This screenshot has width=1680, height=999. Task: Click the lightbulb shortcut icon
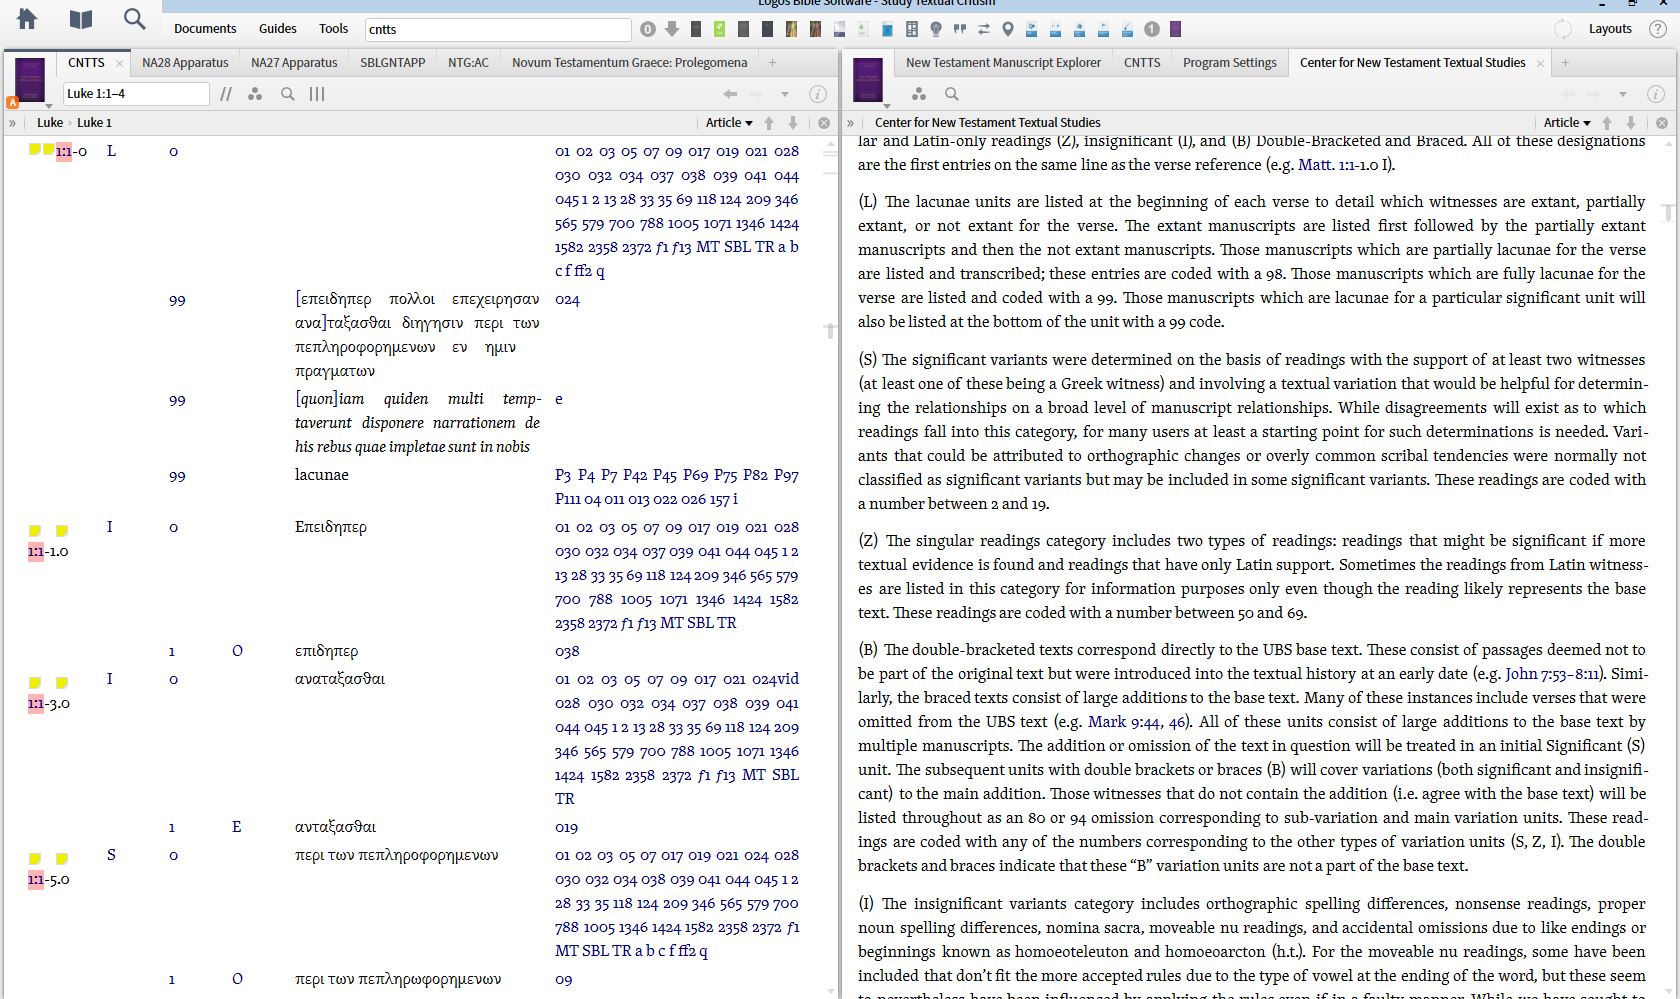click(x=936, y=29)
